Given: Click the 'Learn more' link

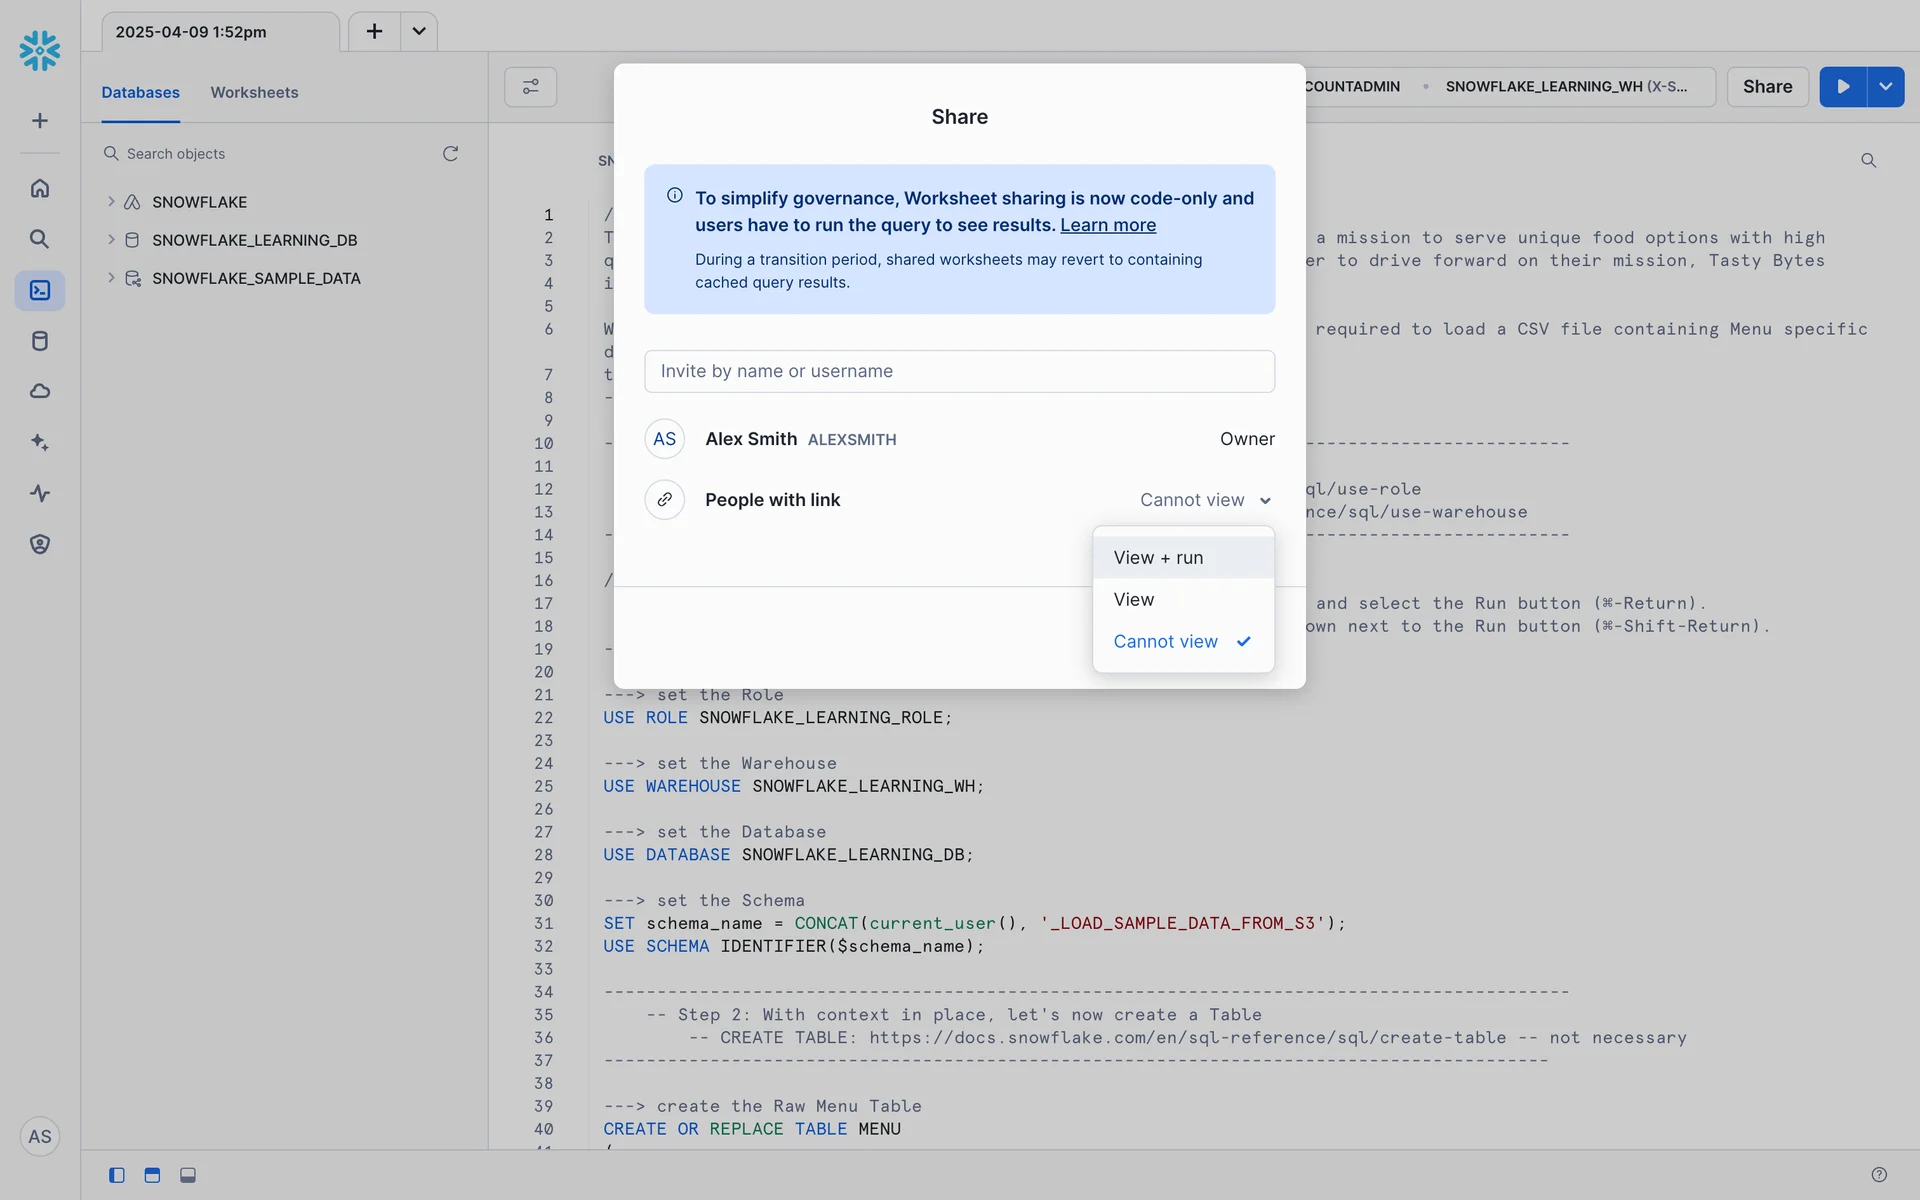Looking at the screenshot, I should 1107,225.
